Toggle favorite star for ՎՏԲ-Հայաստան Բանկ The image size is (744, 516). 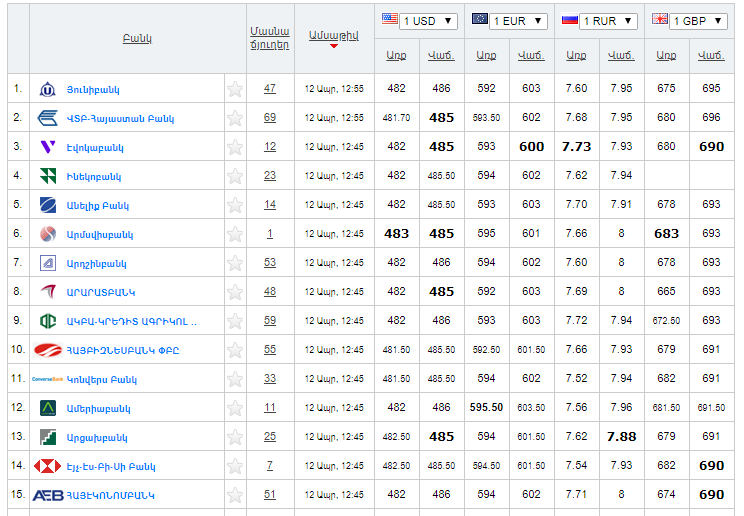point(235,118)
